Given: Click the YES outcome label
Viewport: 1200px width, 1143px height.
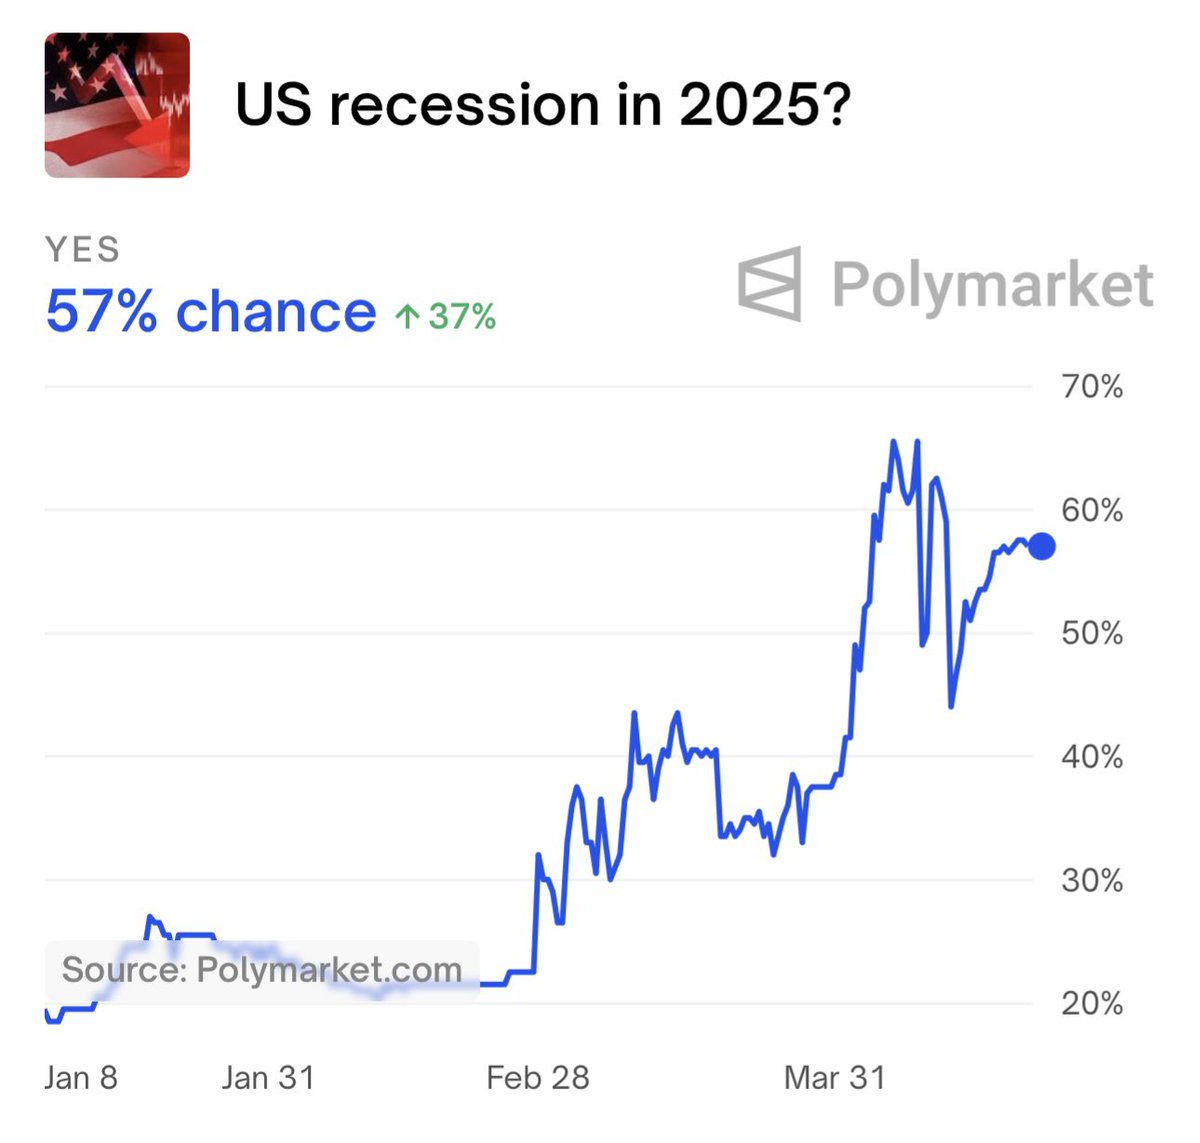Looking at the screenshot, I should coord(83,250).
